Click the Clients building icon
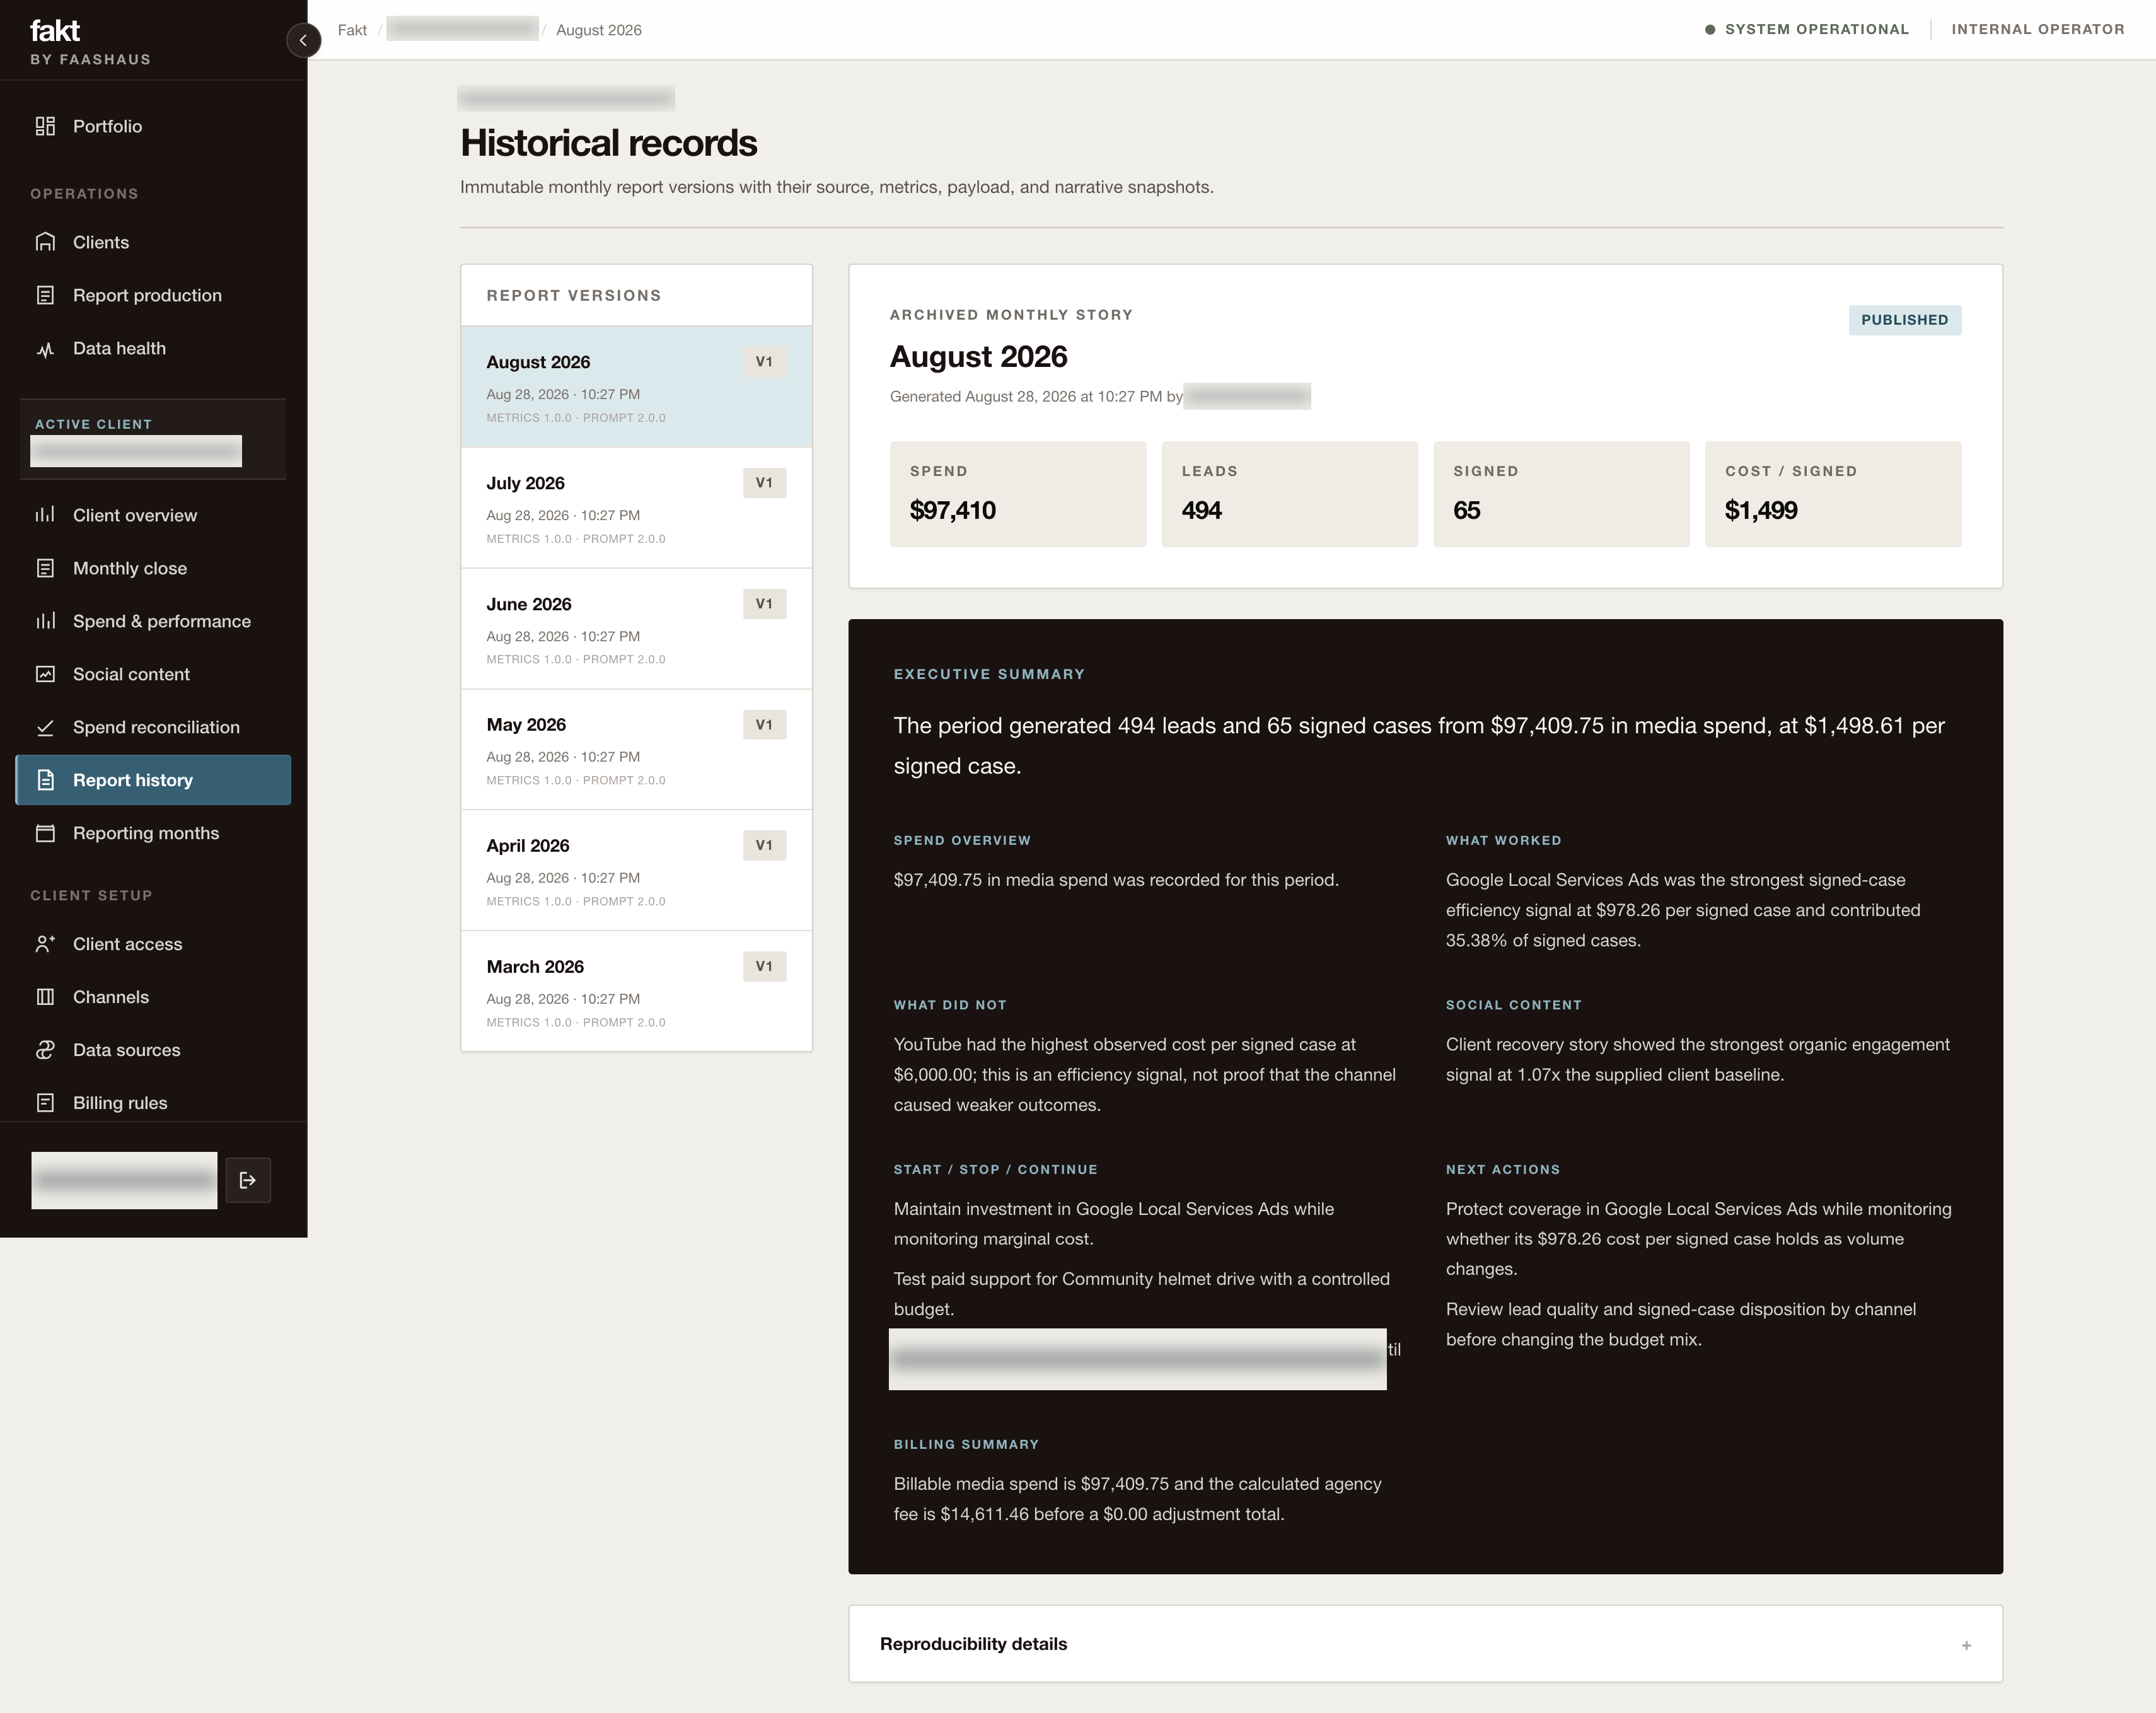2156x1713 pixels. point(45,242)
